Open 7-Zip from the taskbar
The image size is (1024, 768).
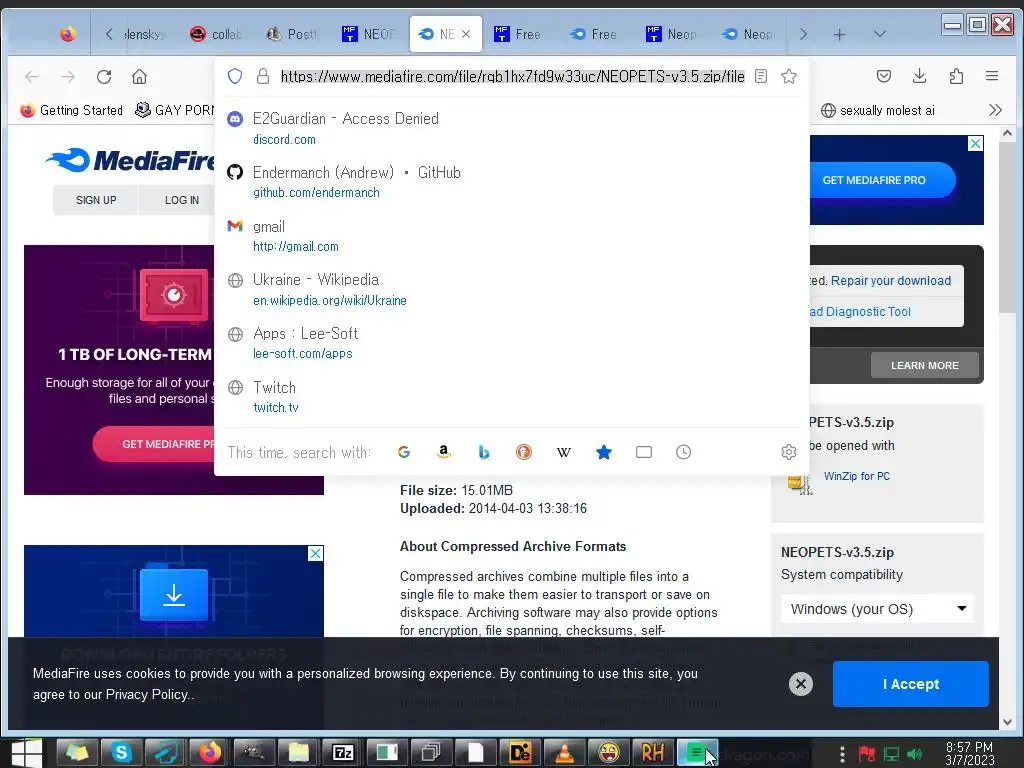click(x=344, y=753)
